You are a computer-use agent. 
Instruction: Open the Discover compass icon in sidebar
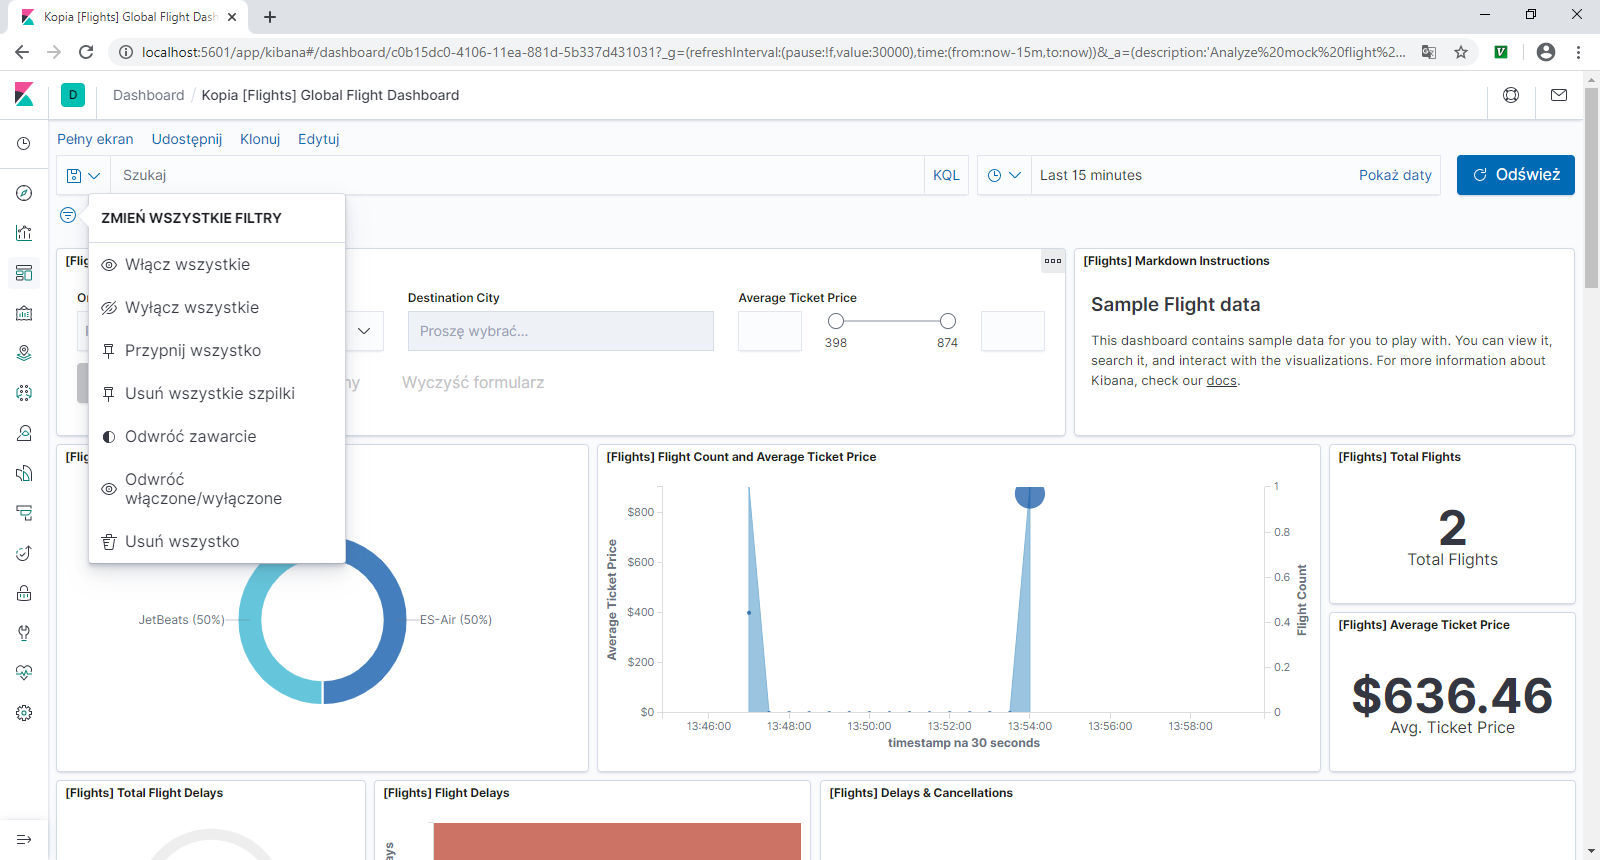(x=24, y=193)
